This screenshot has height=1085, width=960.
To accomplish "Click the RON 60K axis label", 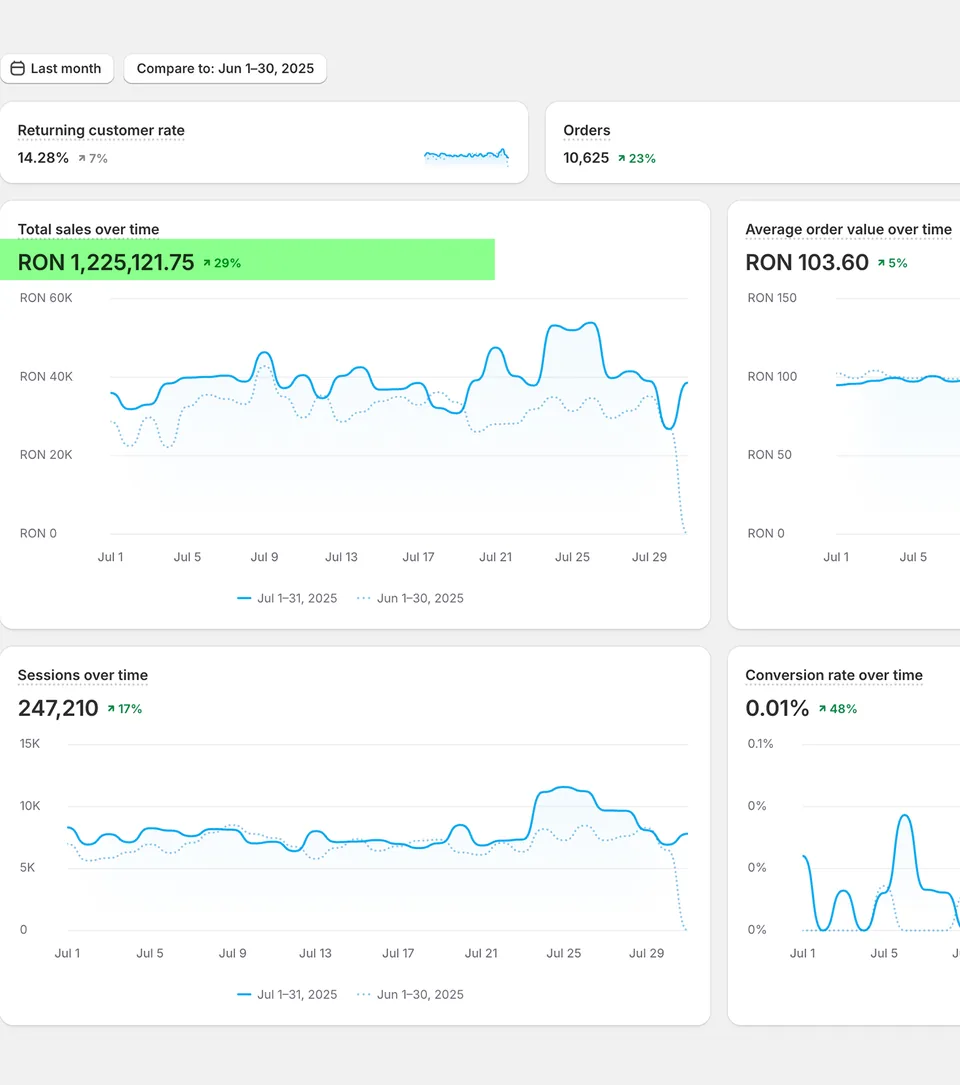I will (x=46, y=298).
